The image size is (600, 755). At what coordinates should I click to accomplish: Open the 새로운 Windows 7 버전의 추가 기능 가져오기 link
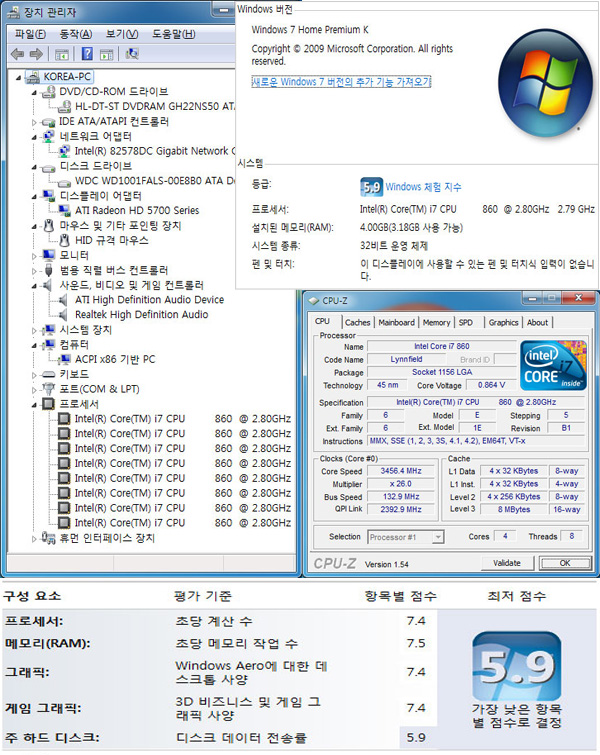click(x=341, y=82)
